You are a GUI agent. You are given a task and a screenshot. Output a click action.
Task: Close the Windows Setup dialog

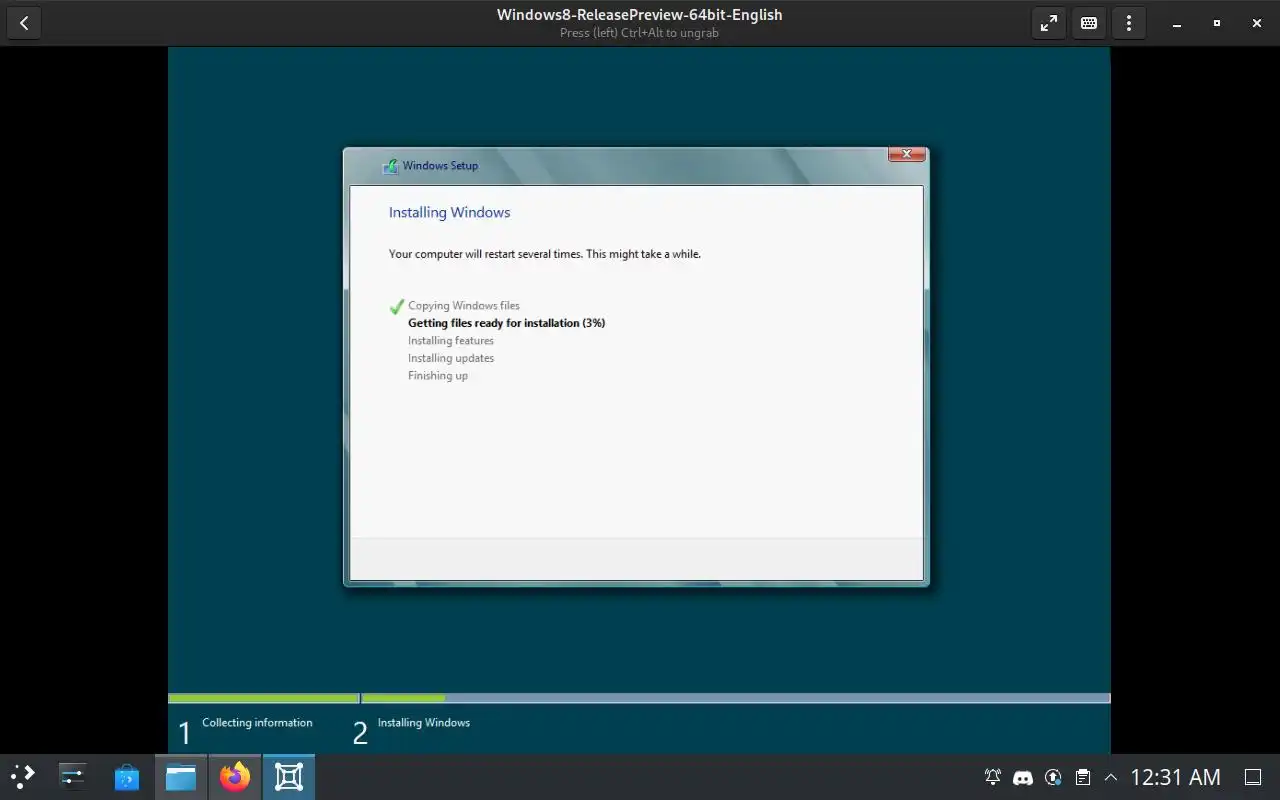pos(906,154)
